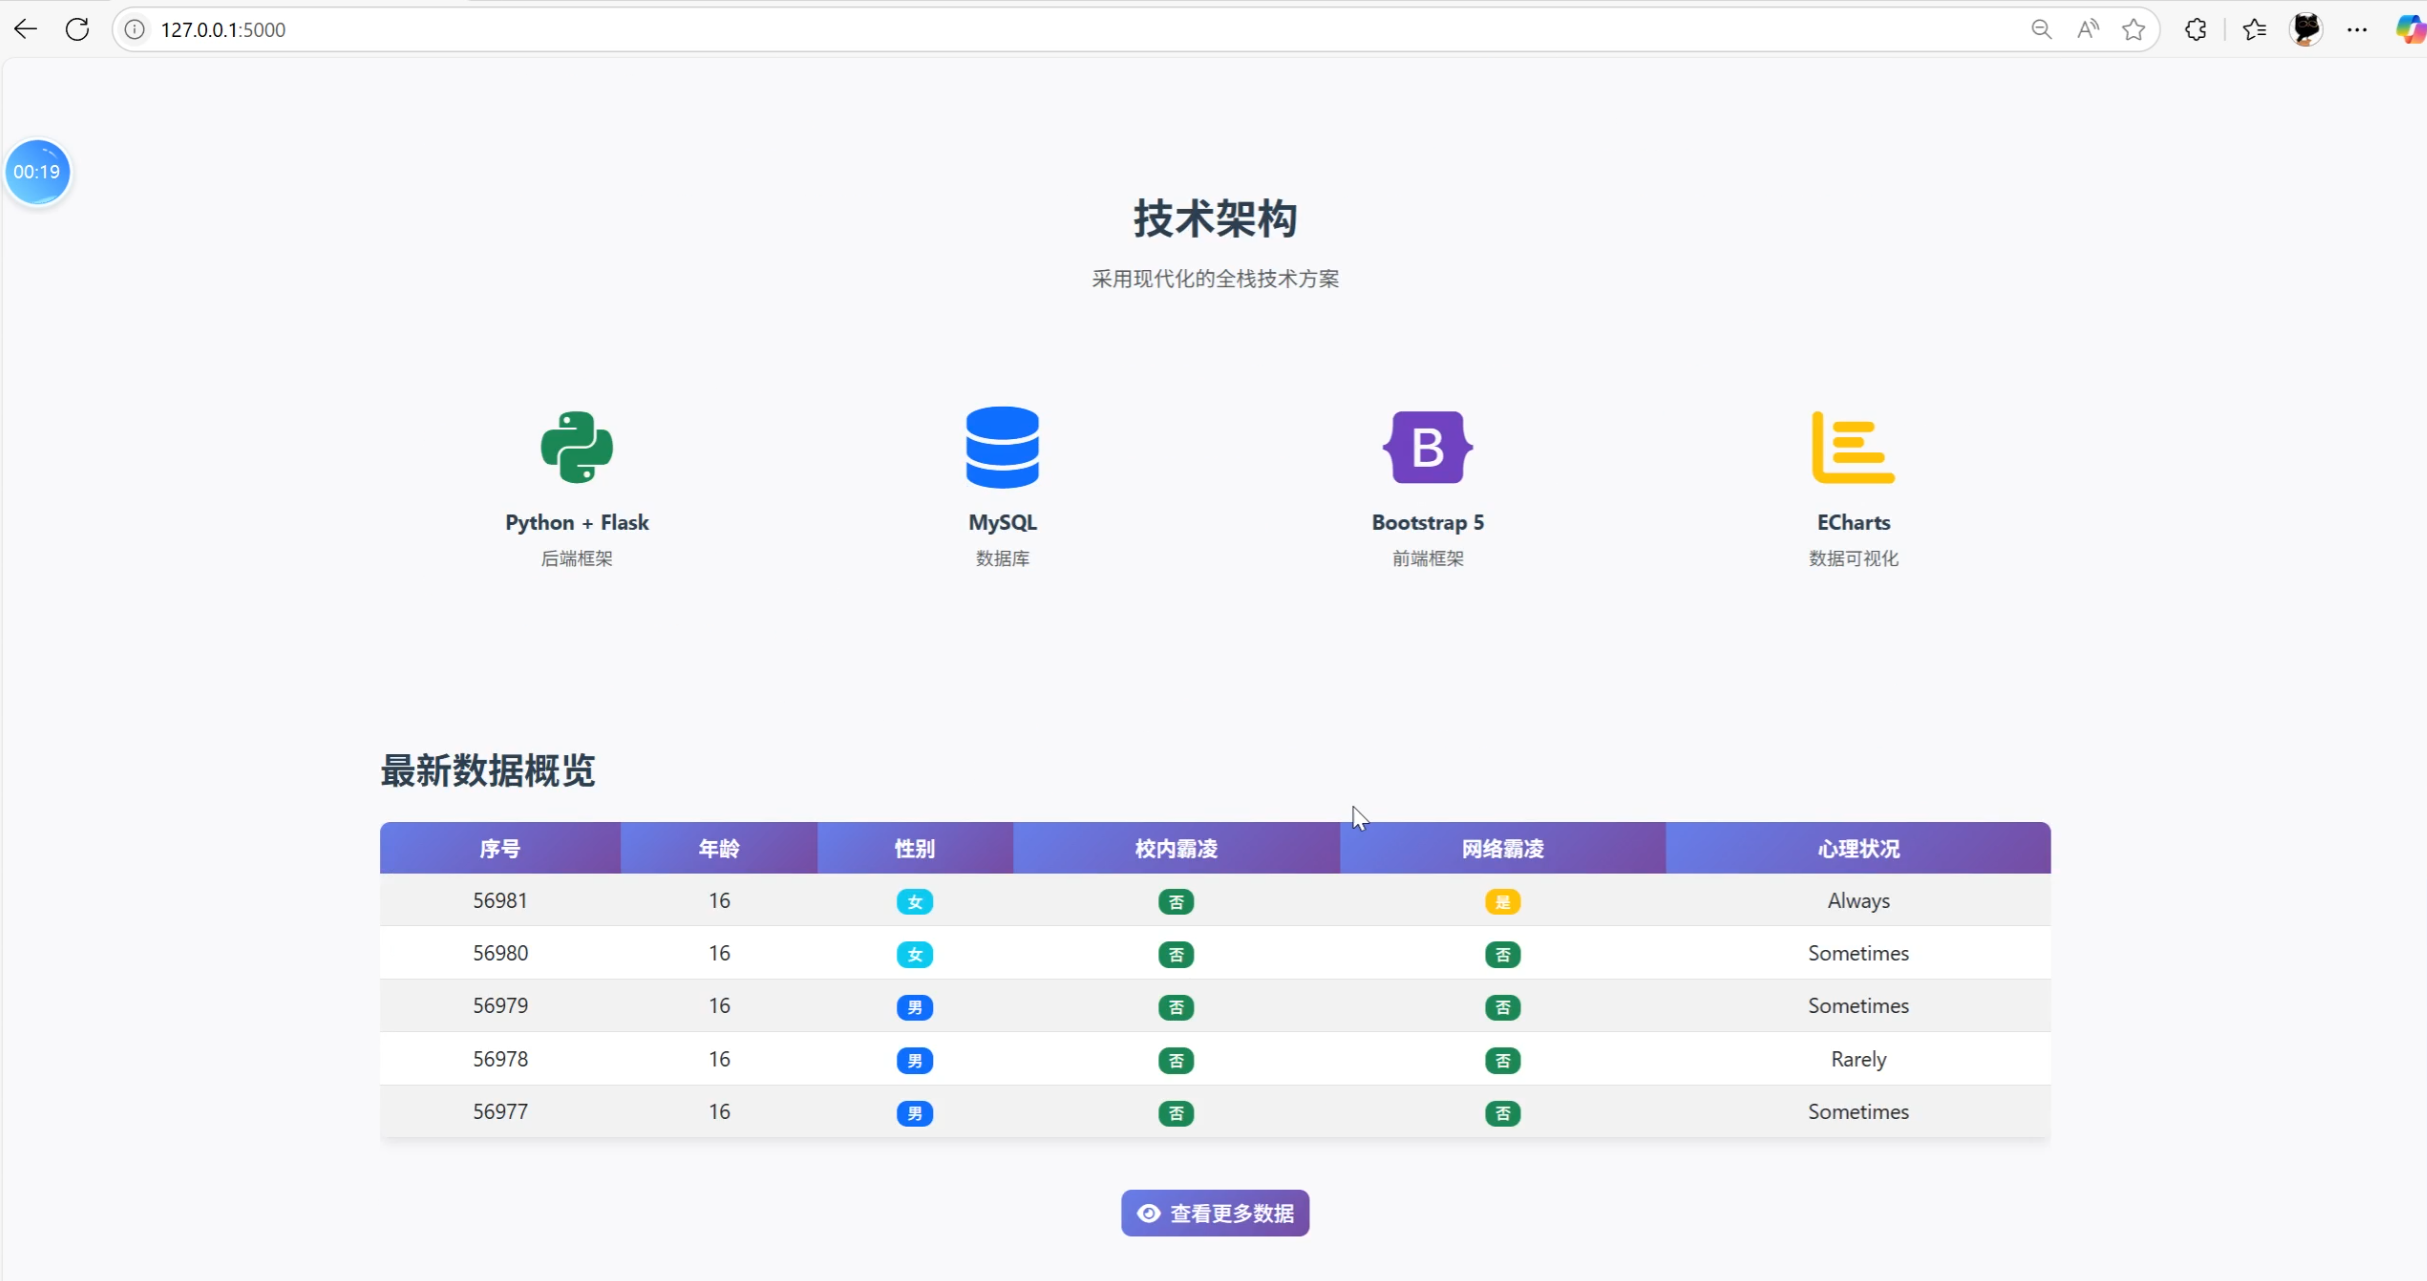
Task: Click the address bar URL 127.0.0.1:5000
Action: [223, 30]
